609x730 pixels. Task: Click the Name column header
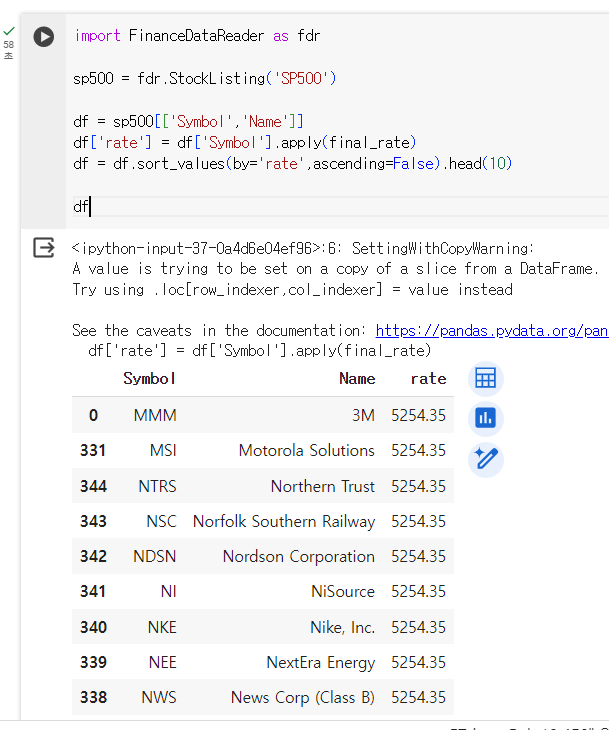pos(357,379)
